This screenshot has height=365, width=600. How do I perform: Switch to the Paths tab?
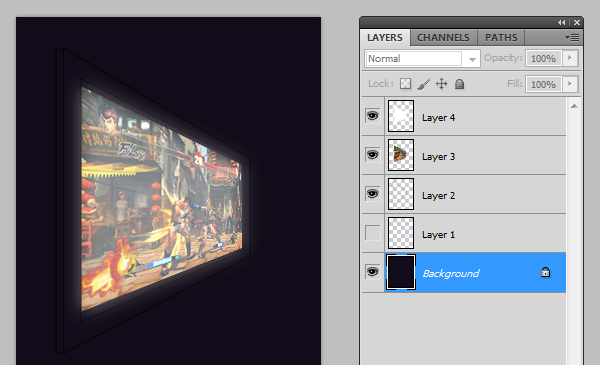point(501,37)
